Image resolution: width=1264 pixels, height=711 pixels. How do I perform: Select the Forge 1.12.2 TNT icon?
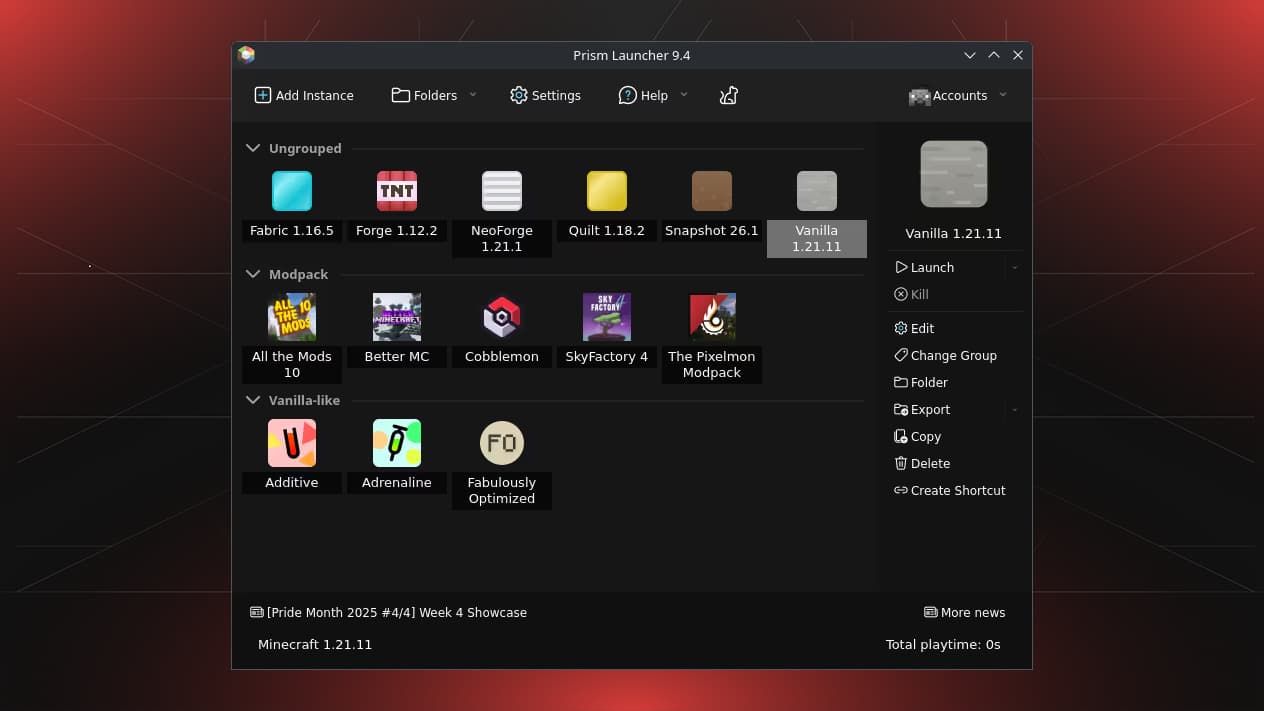pyautogui.click(x=397, y=191)
